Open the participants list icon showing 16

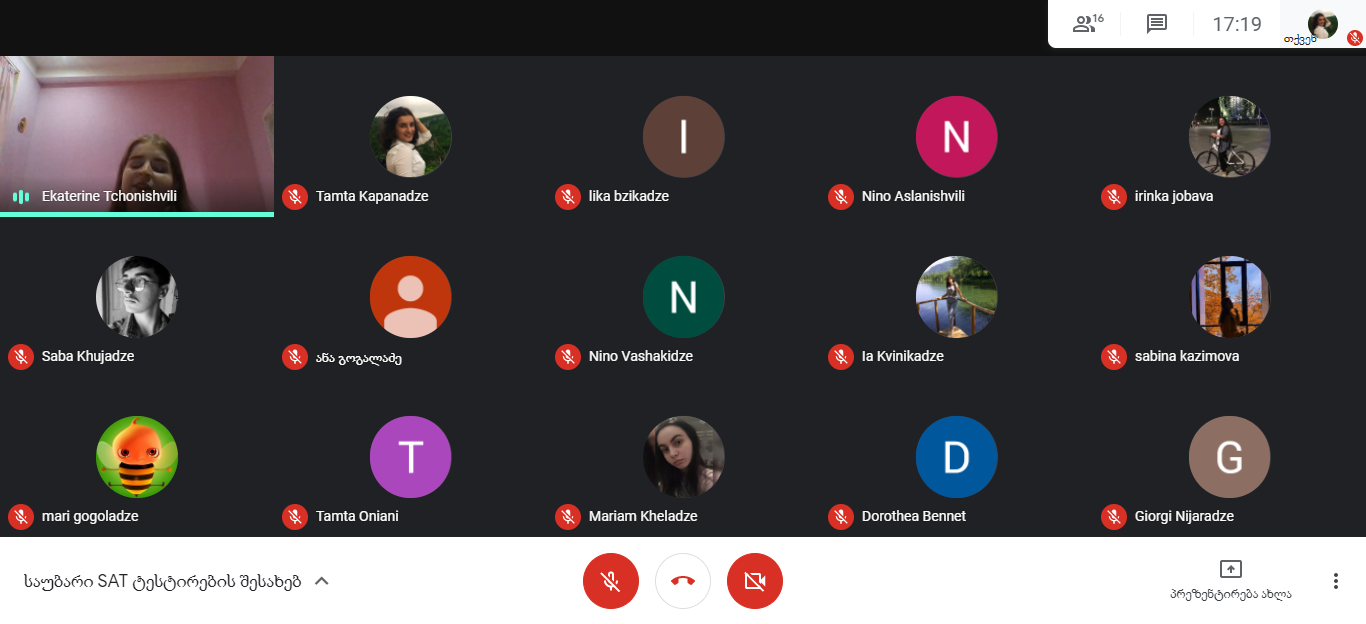click(1086, 24)
